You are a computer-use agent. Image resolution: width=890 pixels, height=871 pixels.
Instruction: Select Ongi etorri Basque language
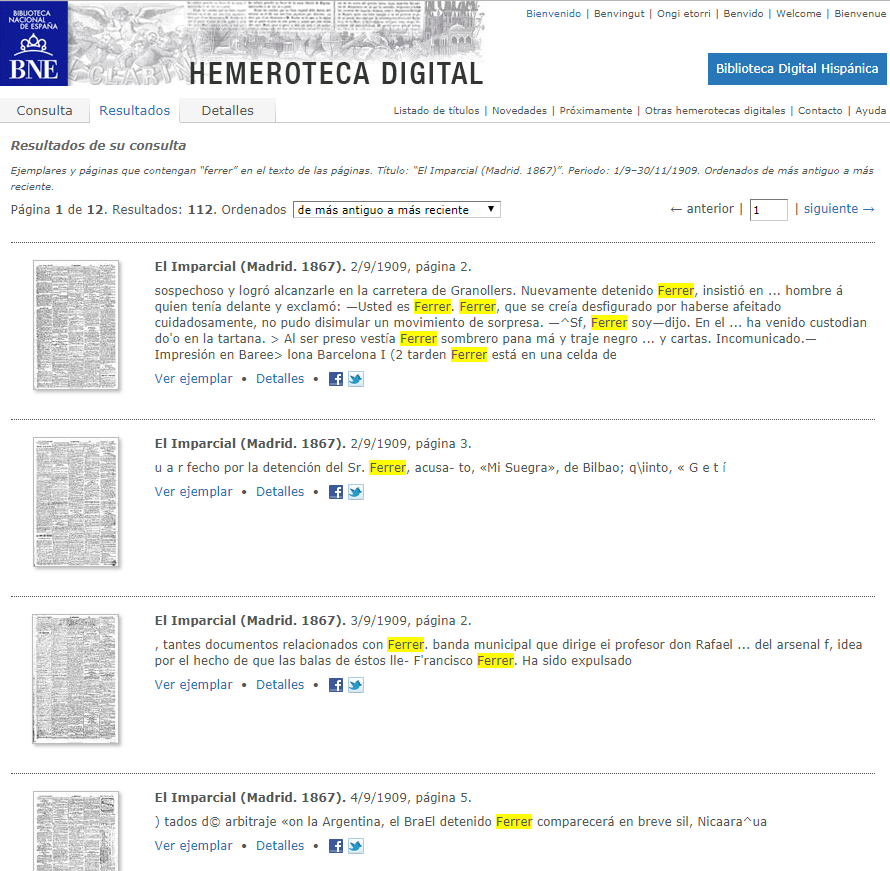pyautogui.click(x=684, y=14)
